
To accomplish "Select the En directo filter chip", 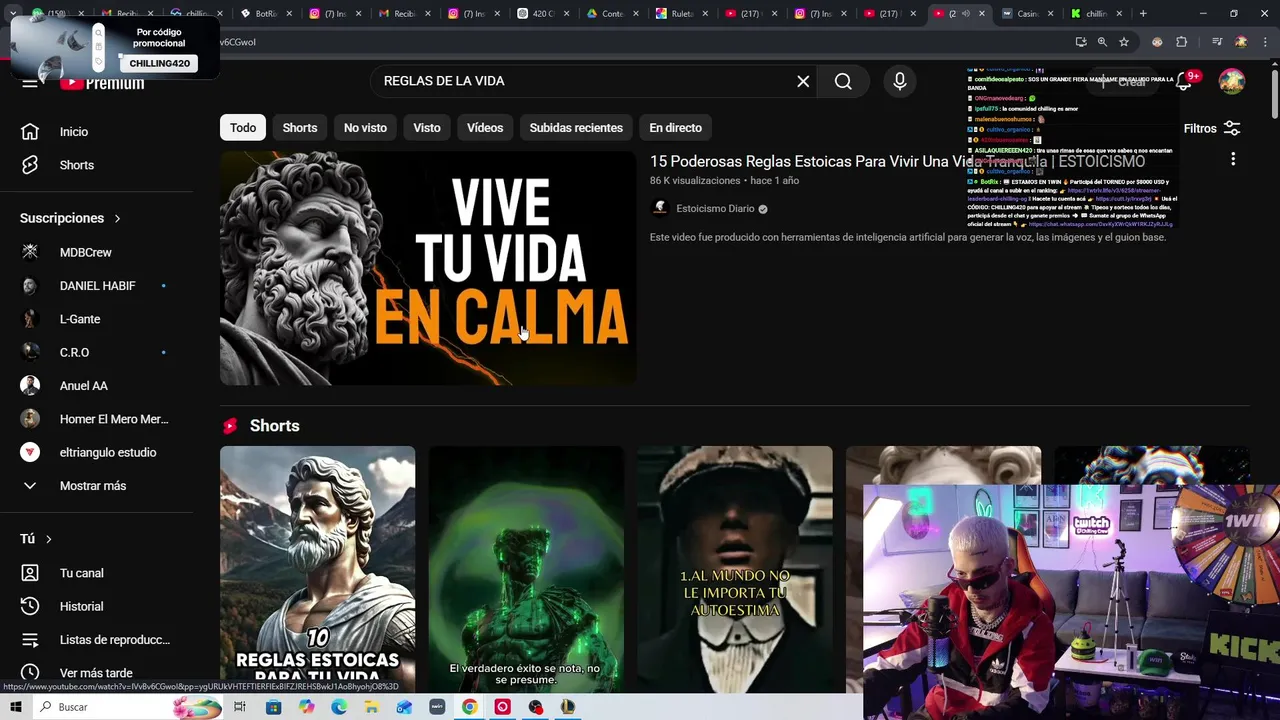I will pos(675,128).
